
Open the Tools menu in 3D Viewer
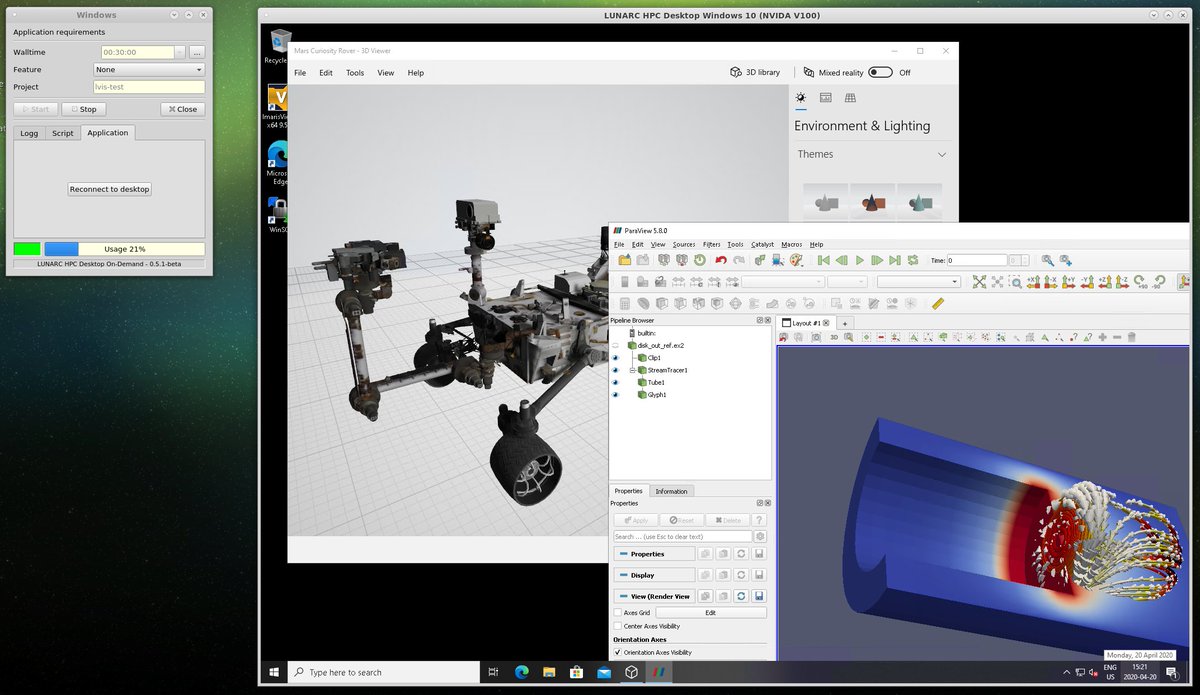click(355, 73)
